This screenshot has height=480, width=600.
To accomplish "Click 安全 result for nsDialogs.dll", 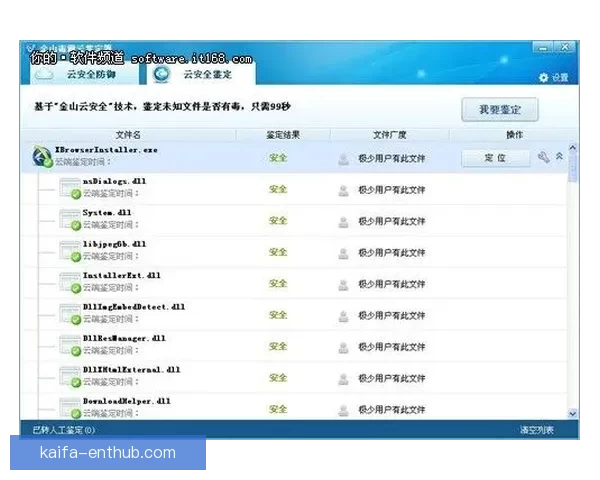I will pyautogui.click(x=278, y=189).
